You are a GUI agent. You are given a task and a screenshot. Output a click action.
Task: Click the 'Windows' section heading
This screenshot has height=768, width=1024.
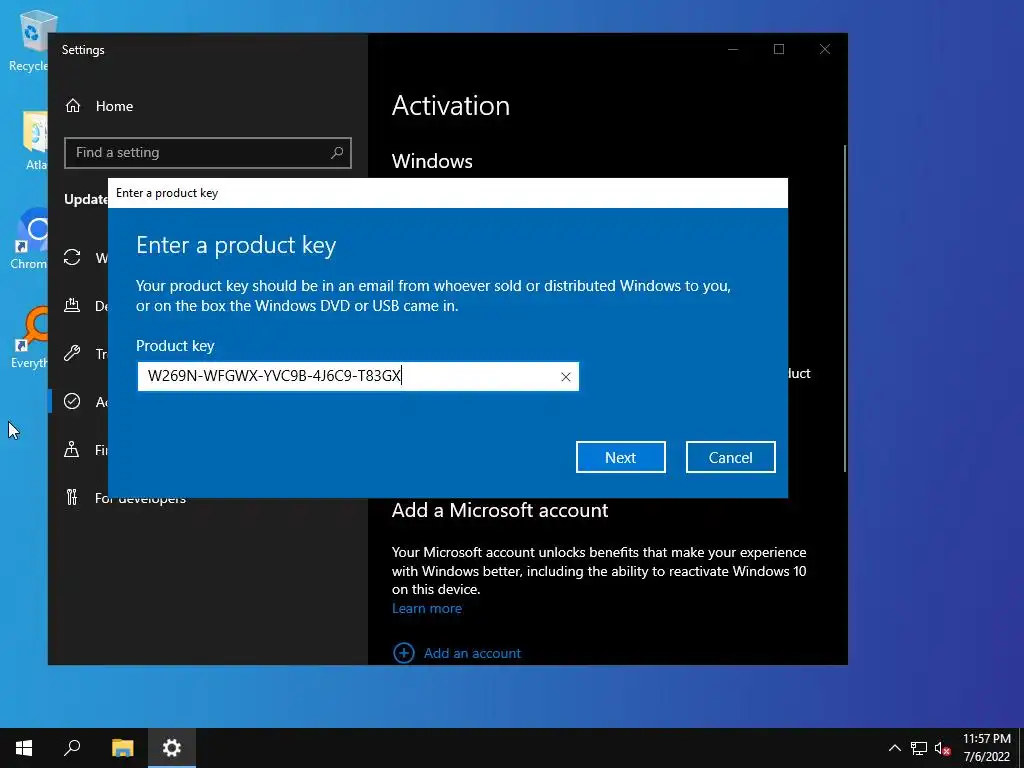[432, 161]
